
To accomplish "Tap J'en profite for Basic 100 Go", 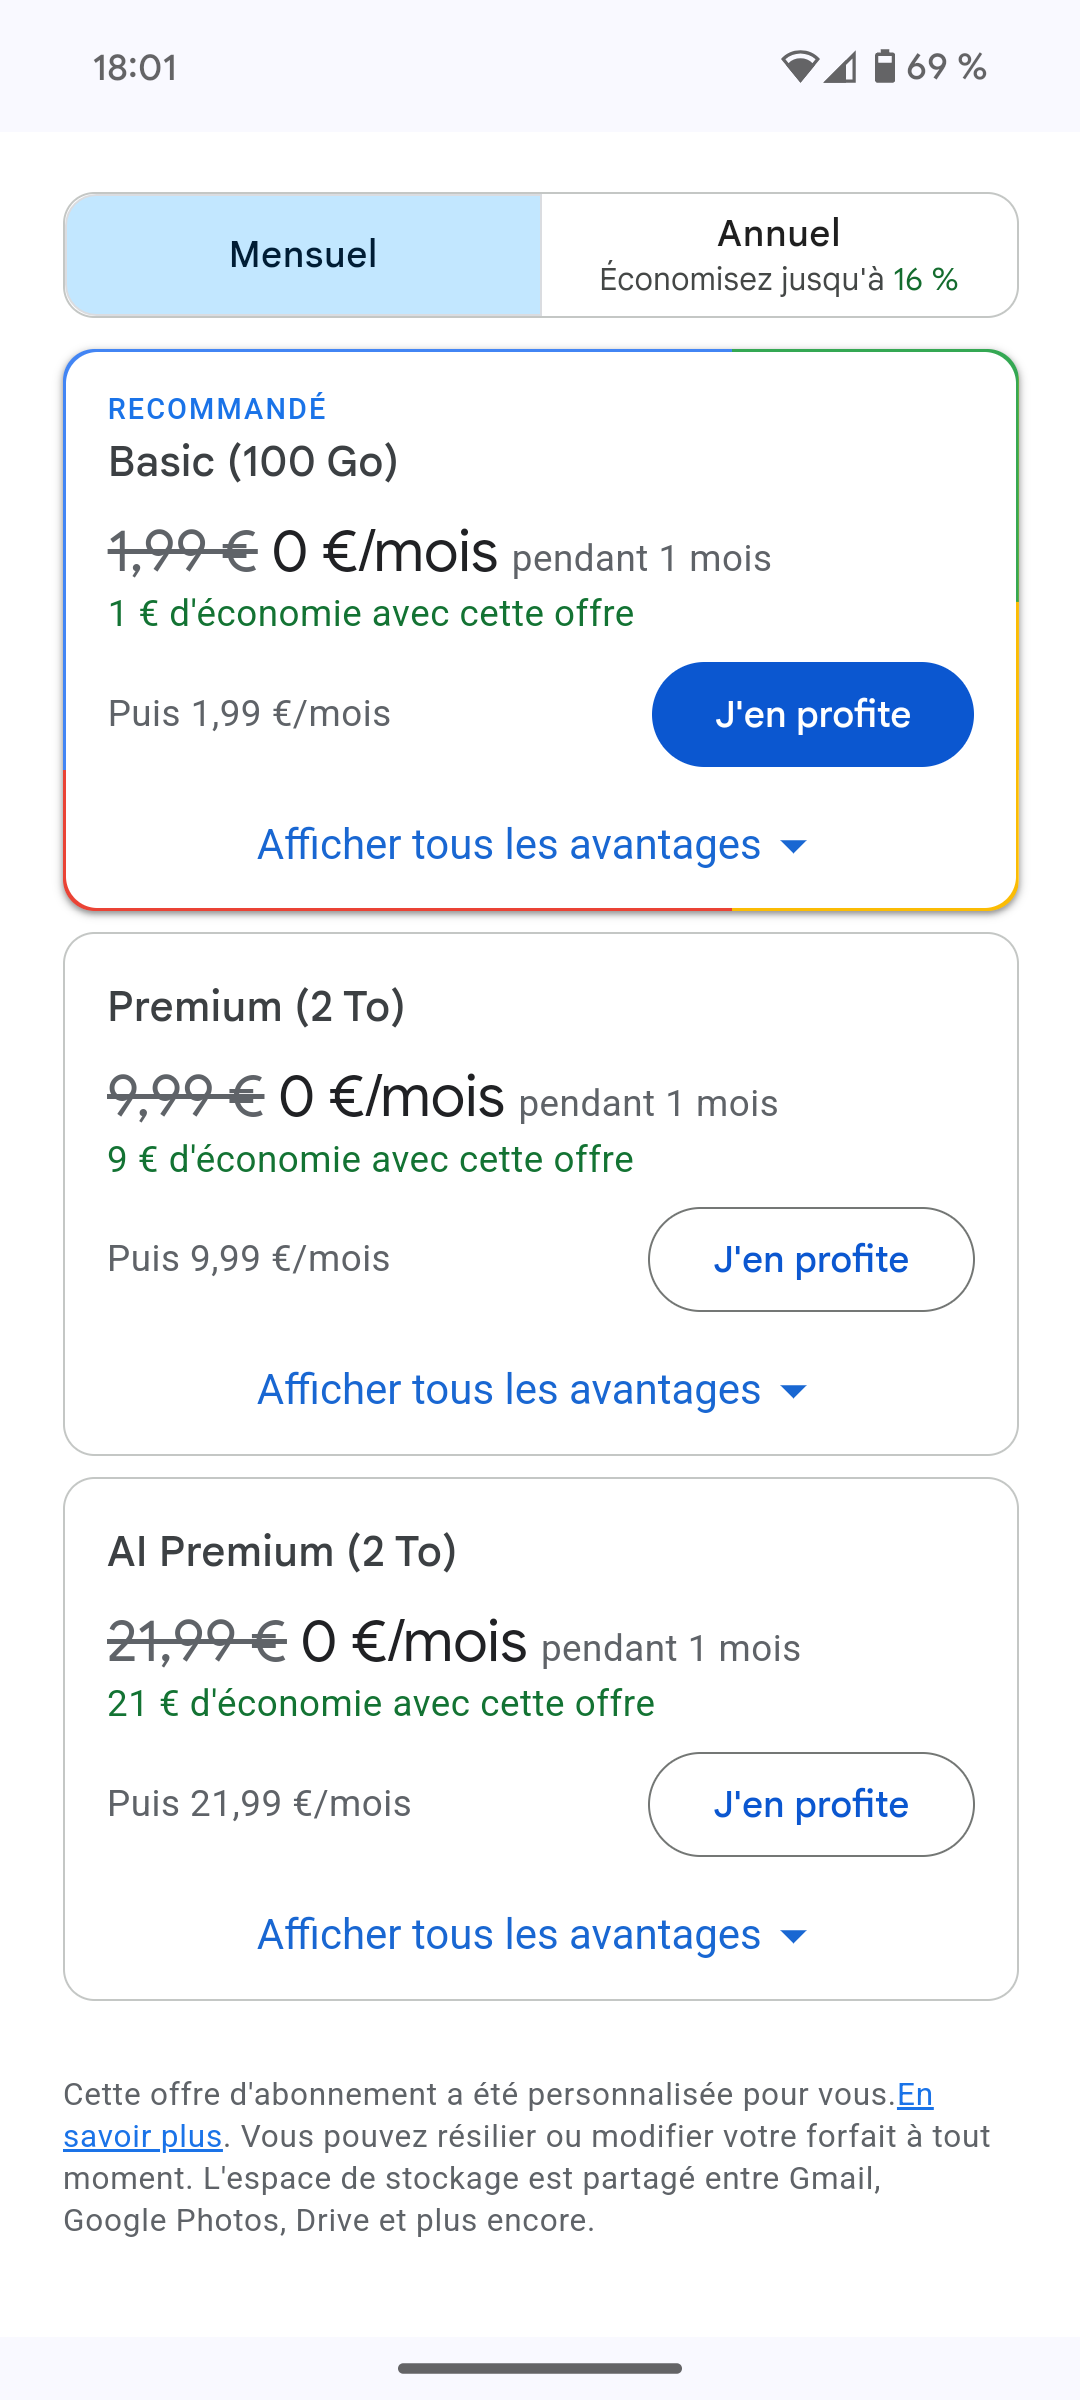I will click(812, 715).
